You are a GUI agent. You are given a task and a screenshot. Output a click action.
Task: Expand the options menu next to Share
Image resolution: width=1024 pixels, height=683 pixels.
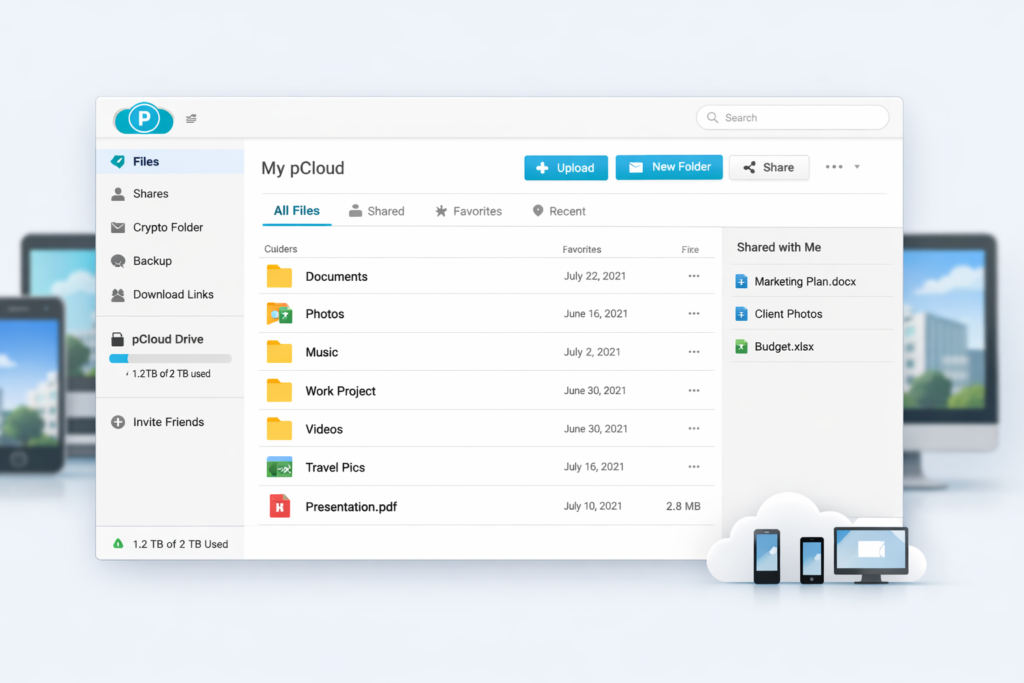(836, 167)
